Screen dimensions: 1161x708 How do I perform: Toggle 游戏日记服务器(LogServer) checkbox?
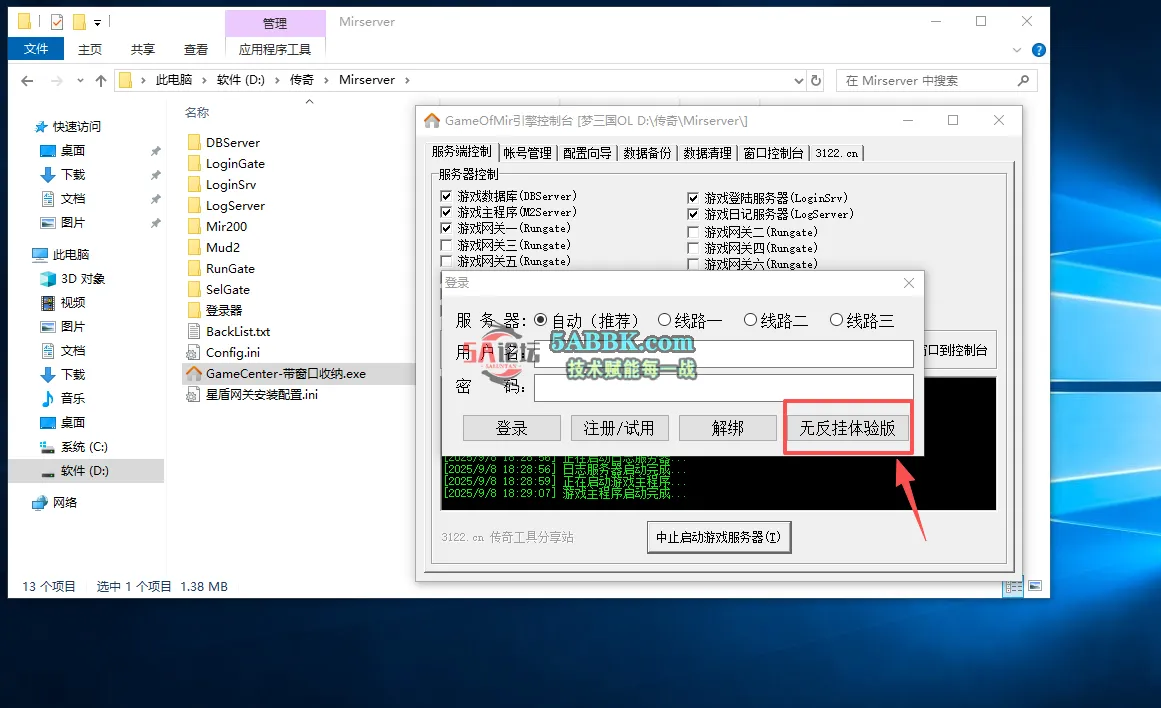[x=693, y=214]
